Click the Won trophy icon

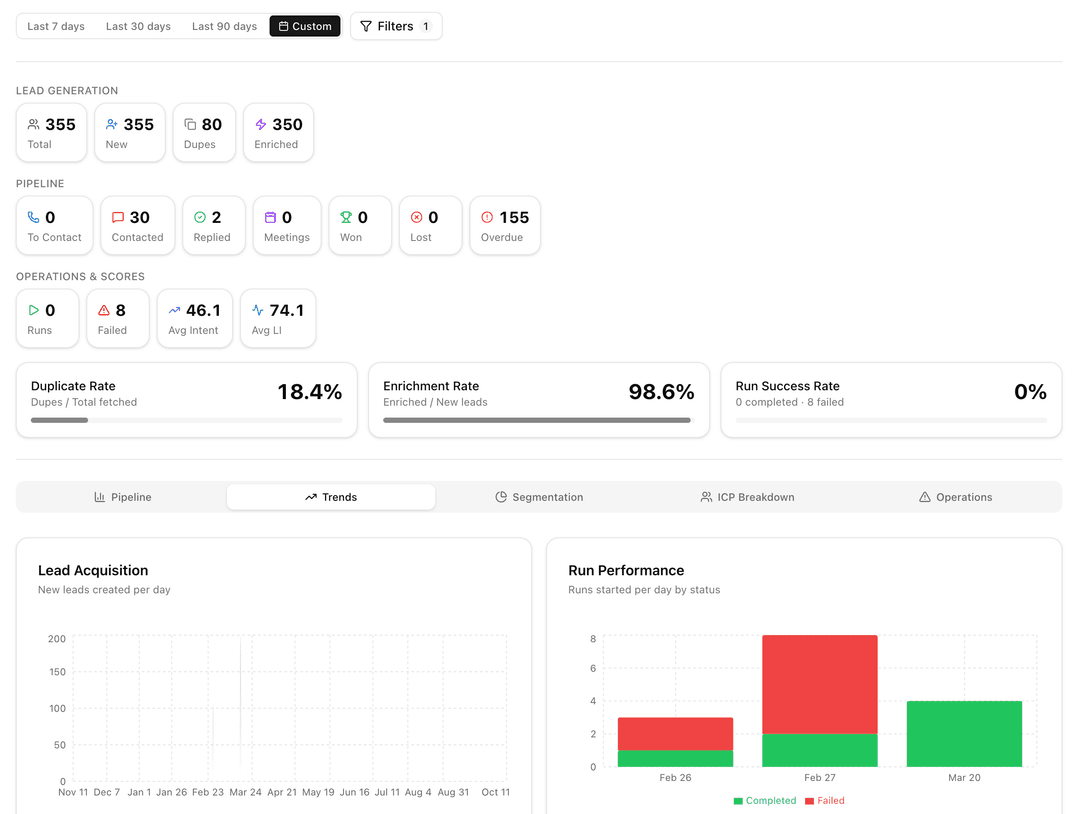[x=346, y=218]
